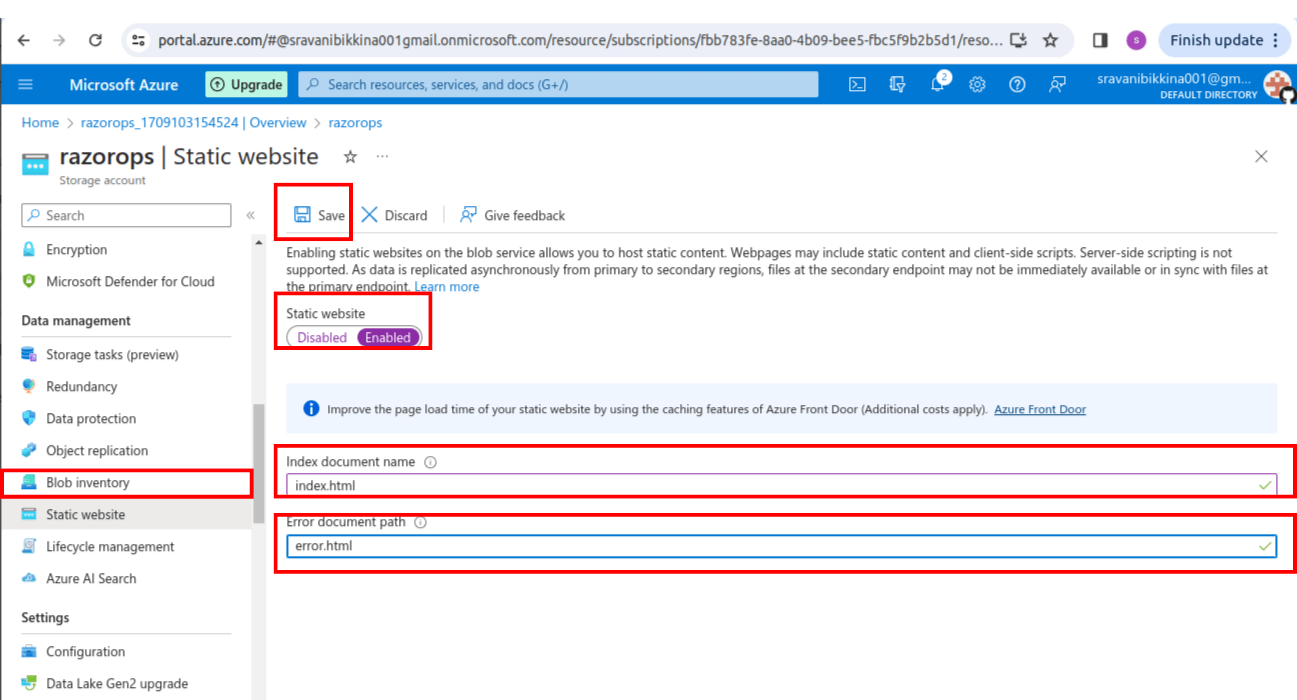
Task: Open the Azure portal settings gear
Action: tap(977, 84)
